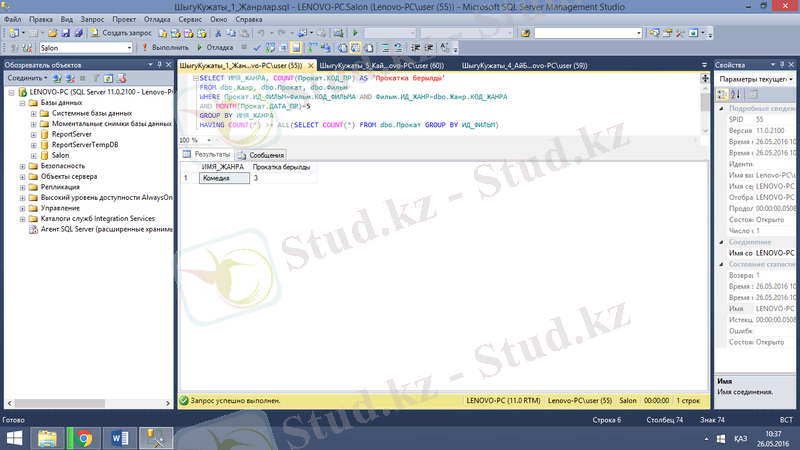Screen dimensions: 800x450
Task: Open the 100 % zoom dropdown
Action: 209,140
